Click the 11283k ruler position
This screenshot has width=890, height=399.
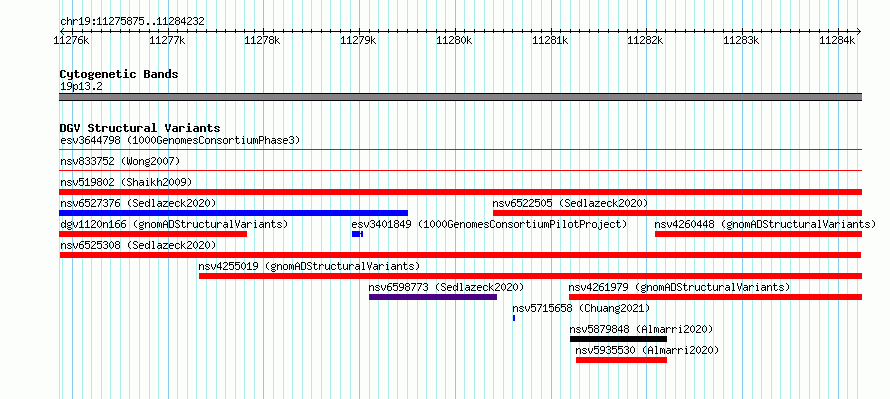(741, 40)
